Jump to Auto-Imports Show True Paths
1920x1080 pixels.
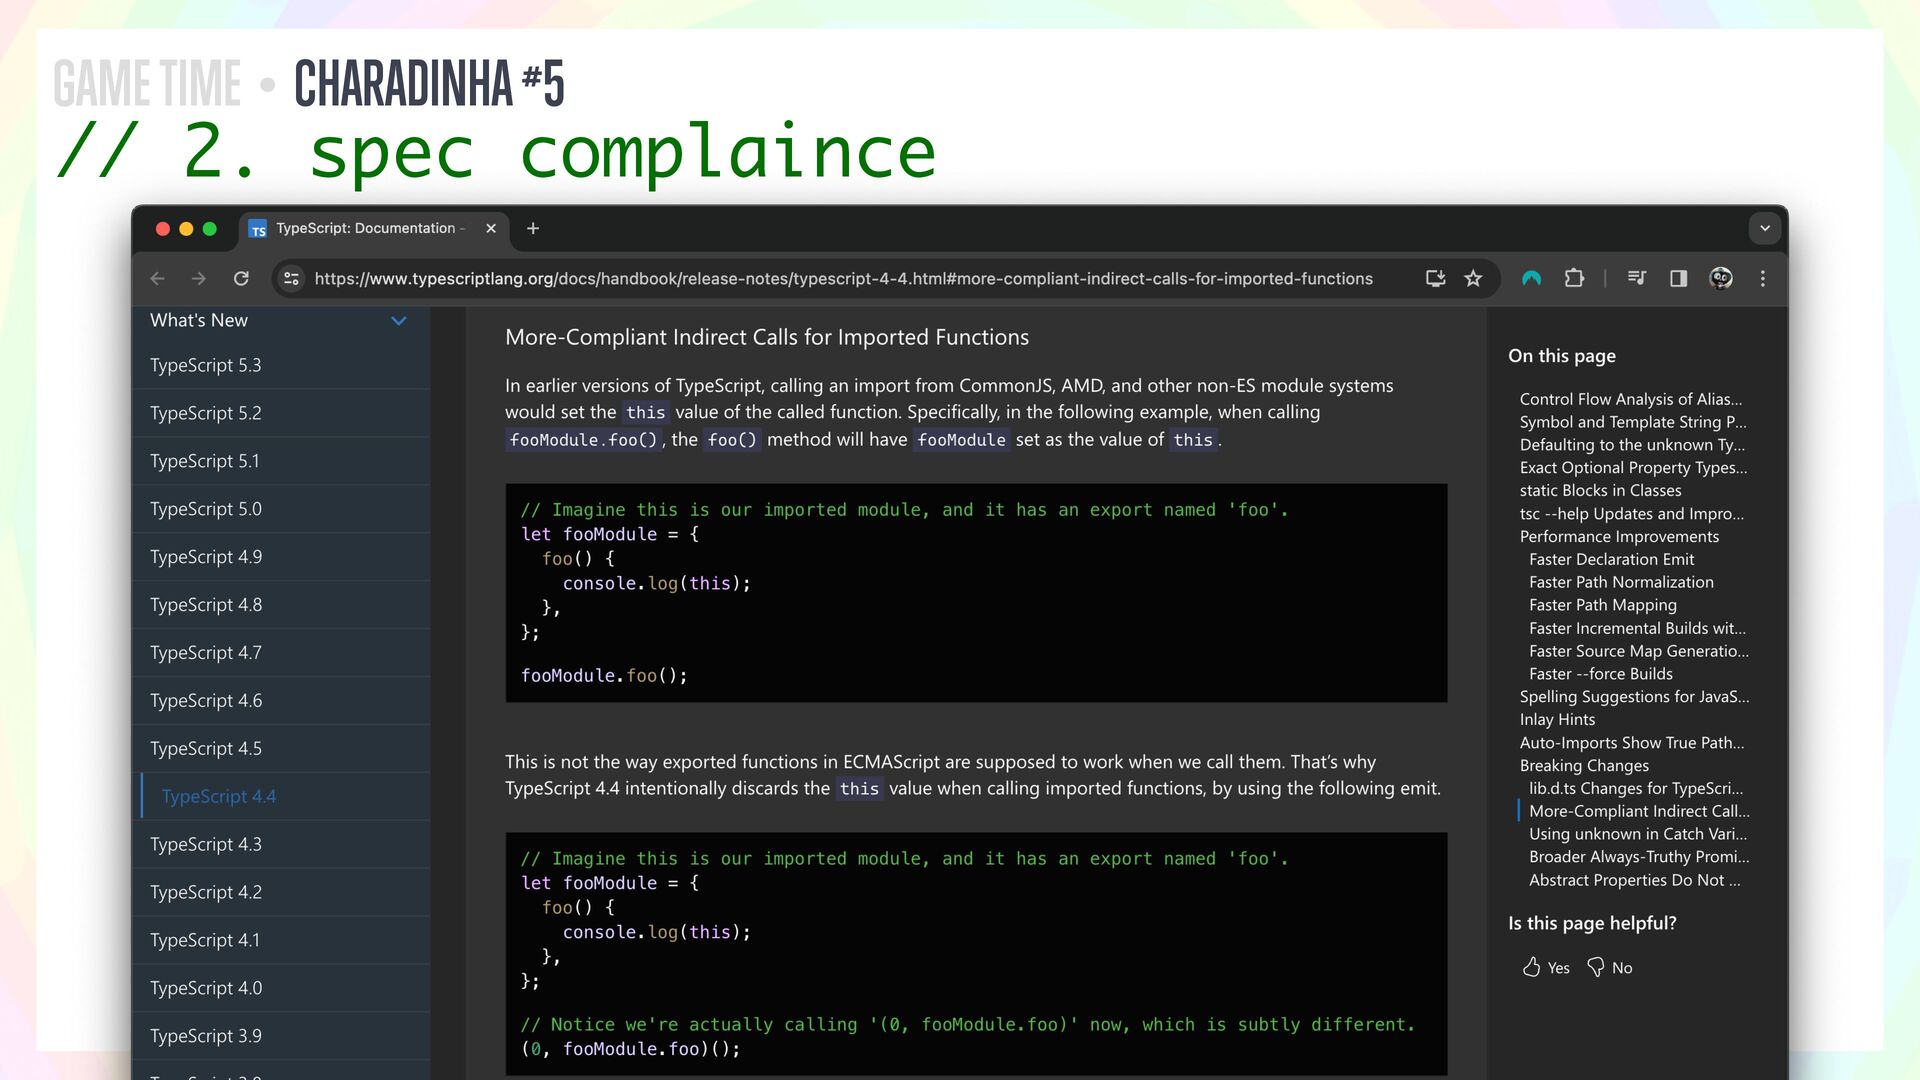1631,744
